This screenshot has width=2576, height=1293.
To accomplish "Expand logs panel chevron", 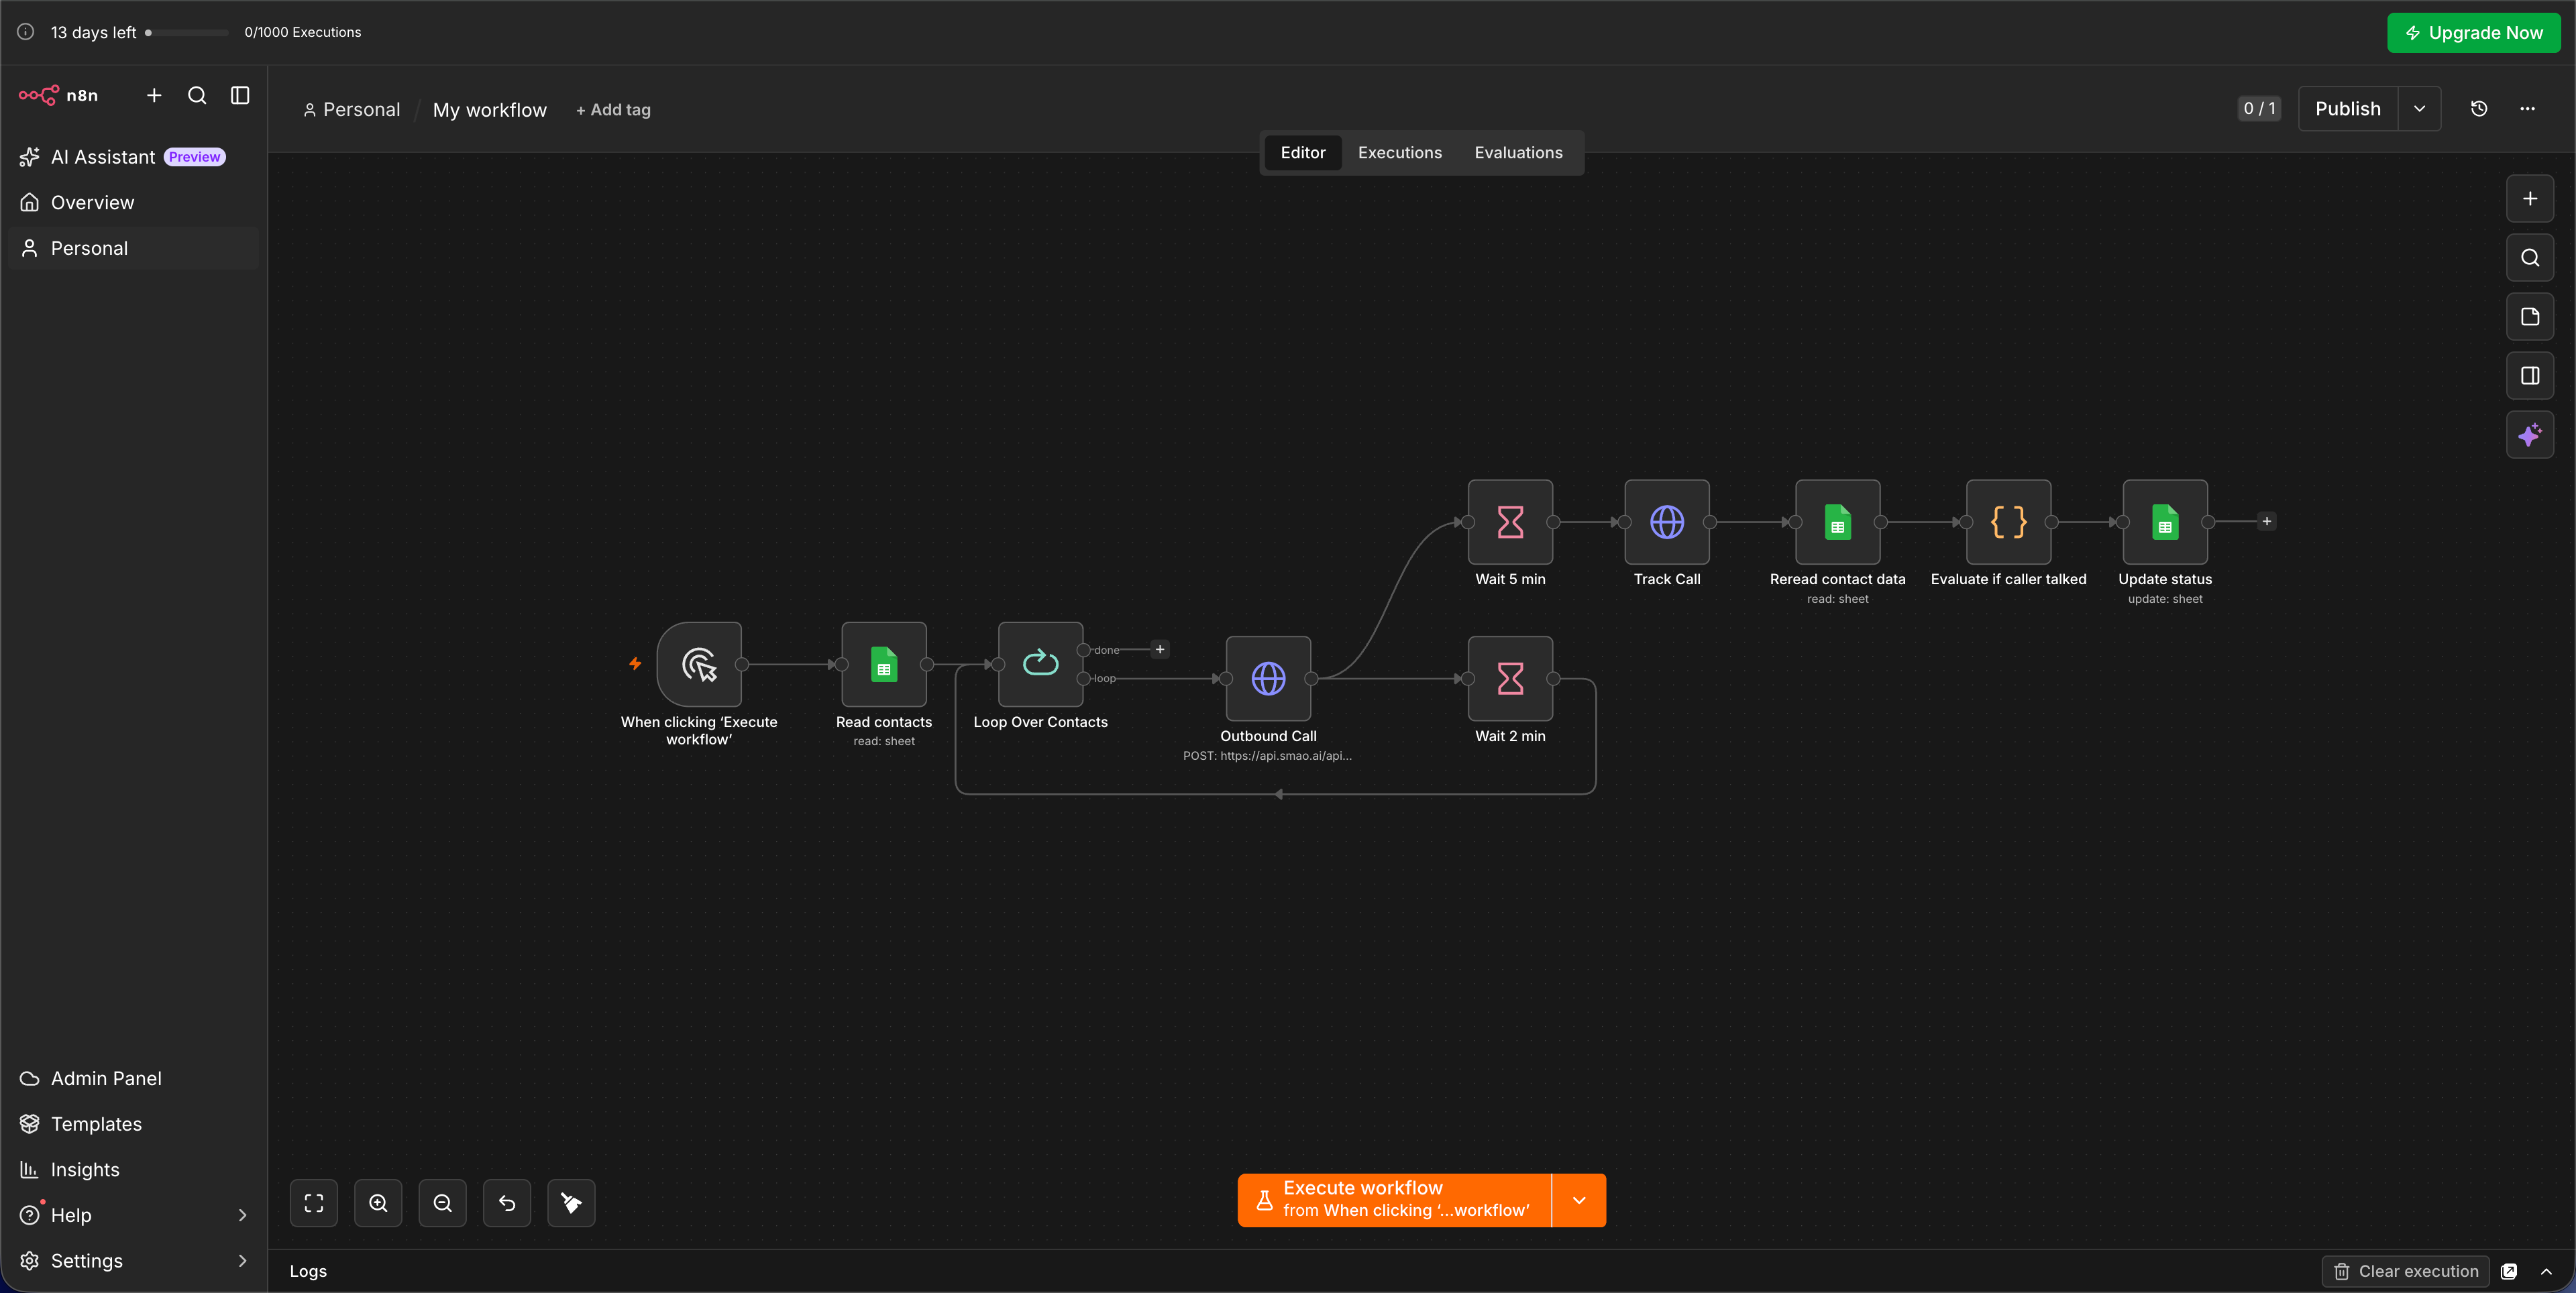I will pos(2546,1271).
